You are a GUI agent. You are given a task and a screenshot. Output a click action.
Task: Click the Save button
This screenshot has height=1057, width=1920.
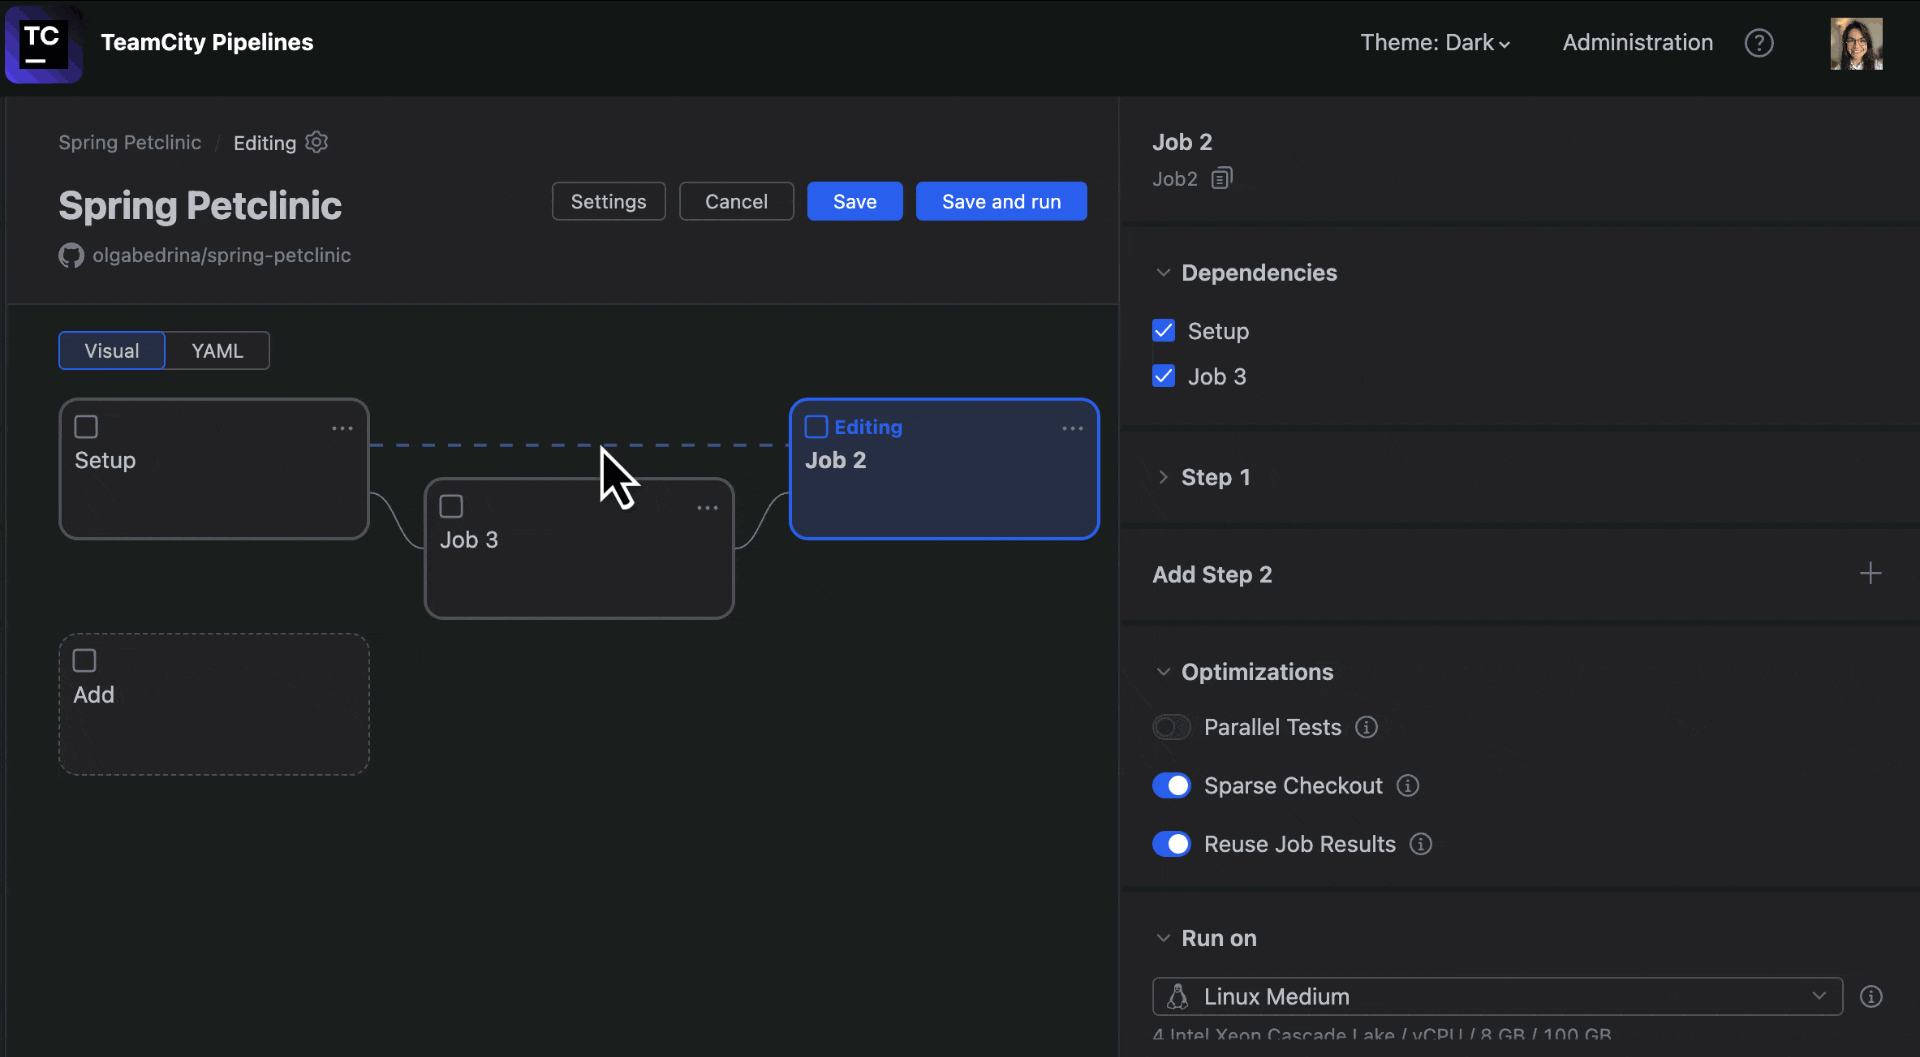(855, 202)
